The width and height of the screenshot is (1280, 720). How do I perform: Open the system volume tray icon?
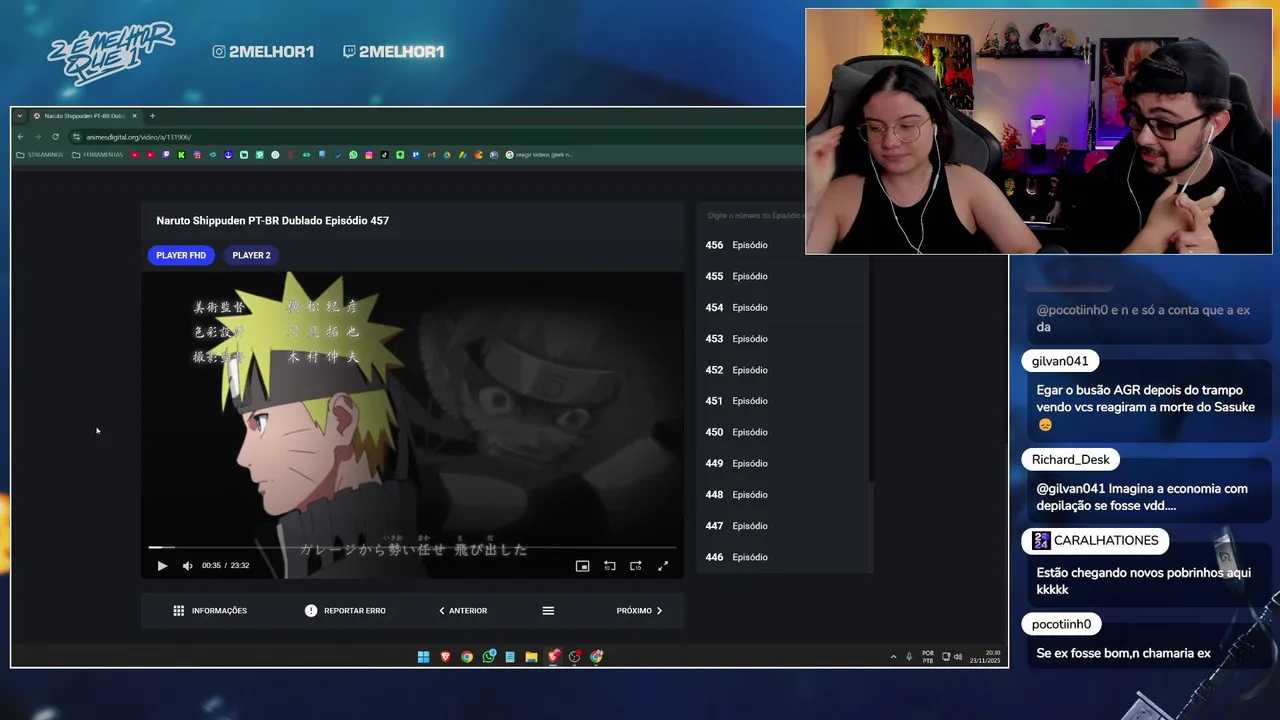[959, 657]
